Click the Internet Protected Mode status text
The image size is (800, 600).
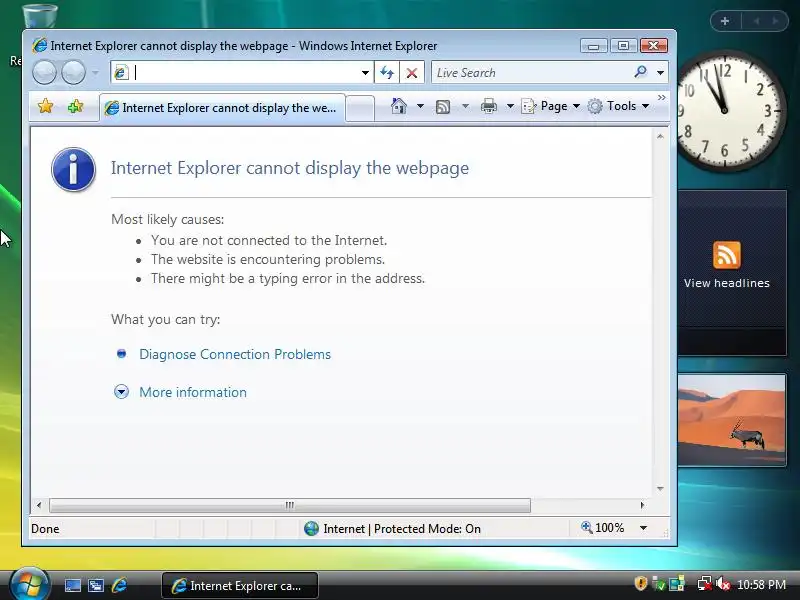(x=402, y=529)
